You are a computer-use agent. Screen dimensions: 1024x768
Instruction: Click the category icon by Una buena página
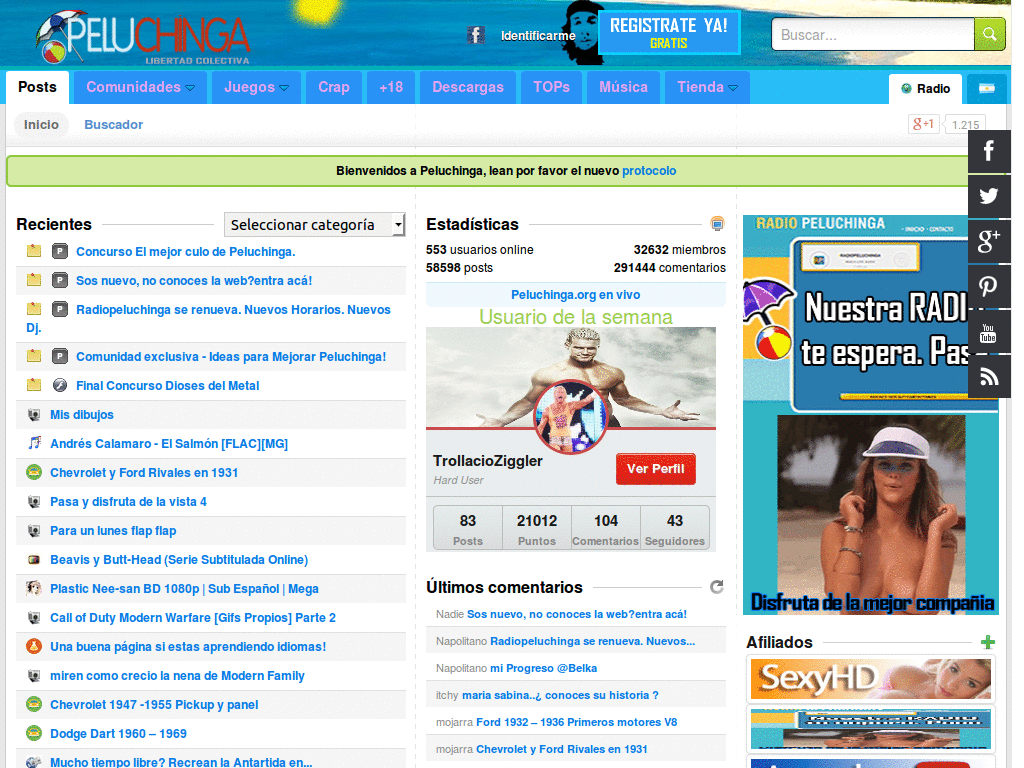[x=34, y=646]
